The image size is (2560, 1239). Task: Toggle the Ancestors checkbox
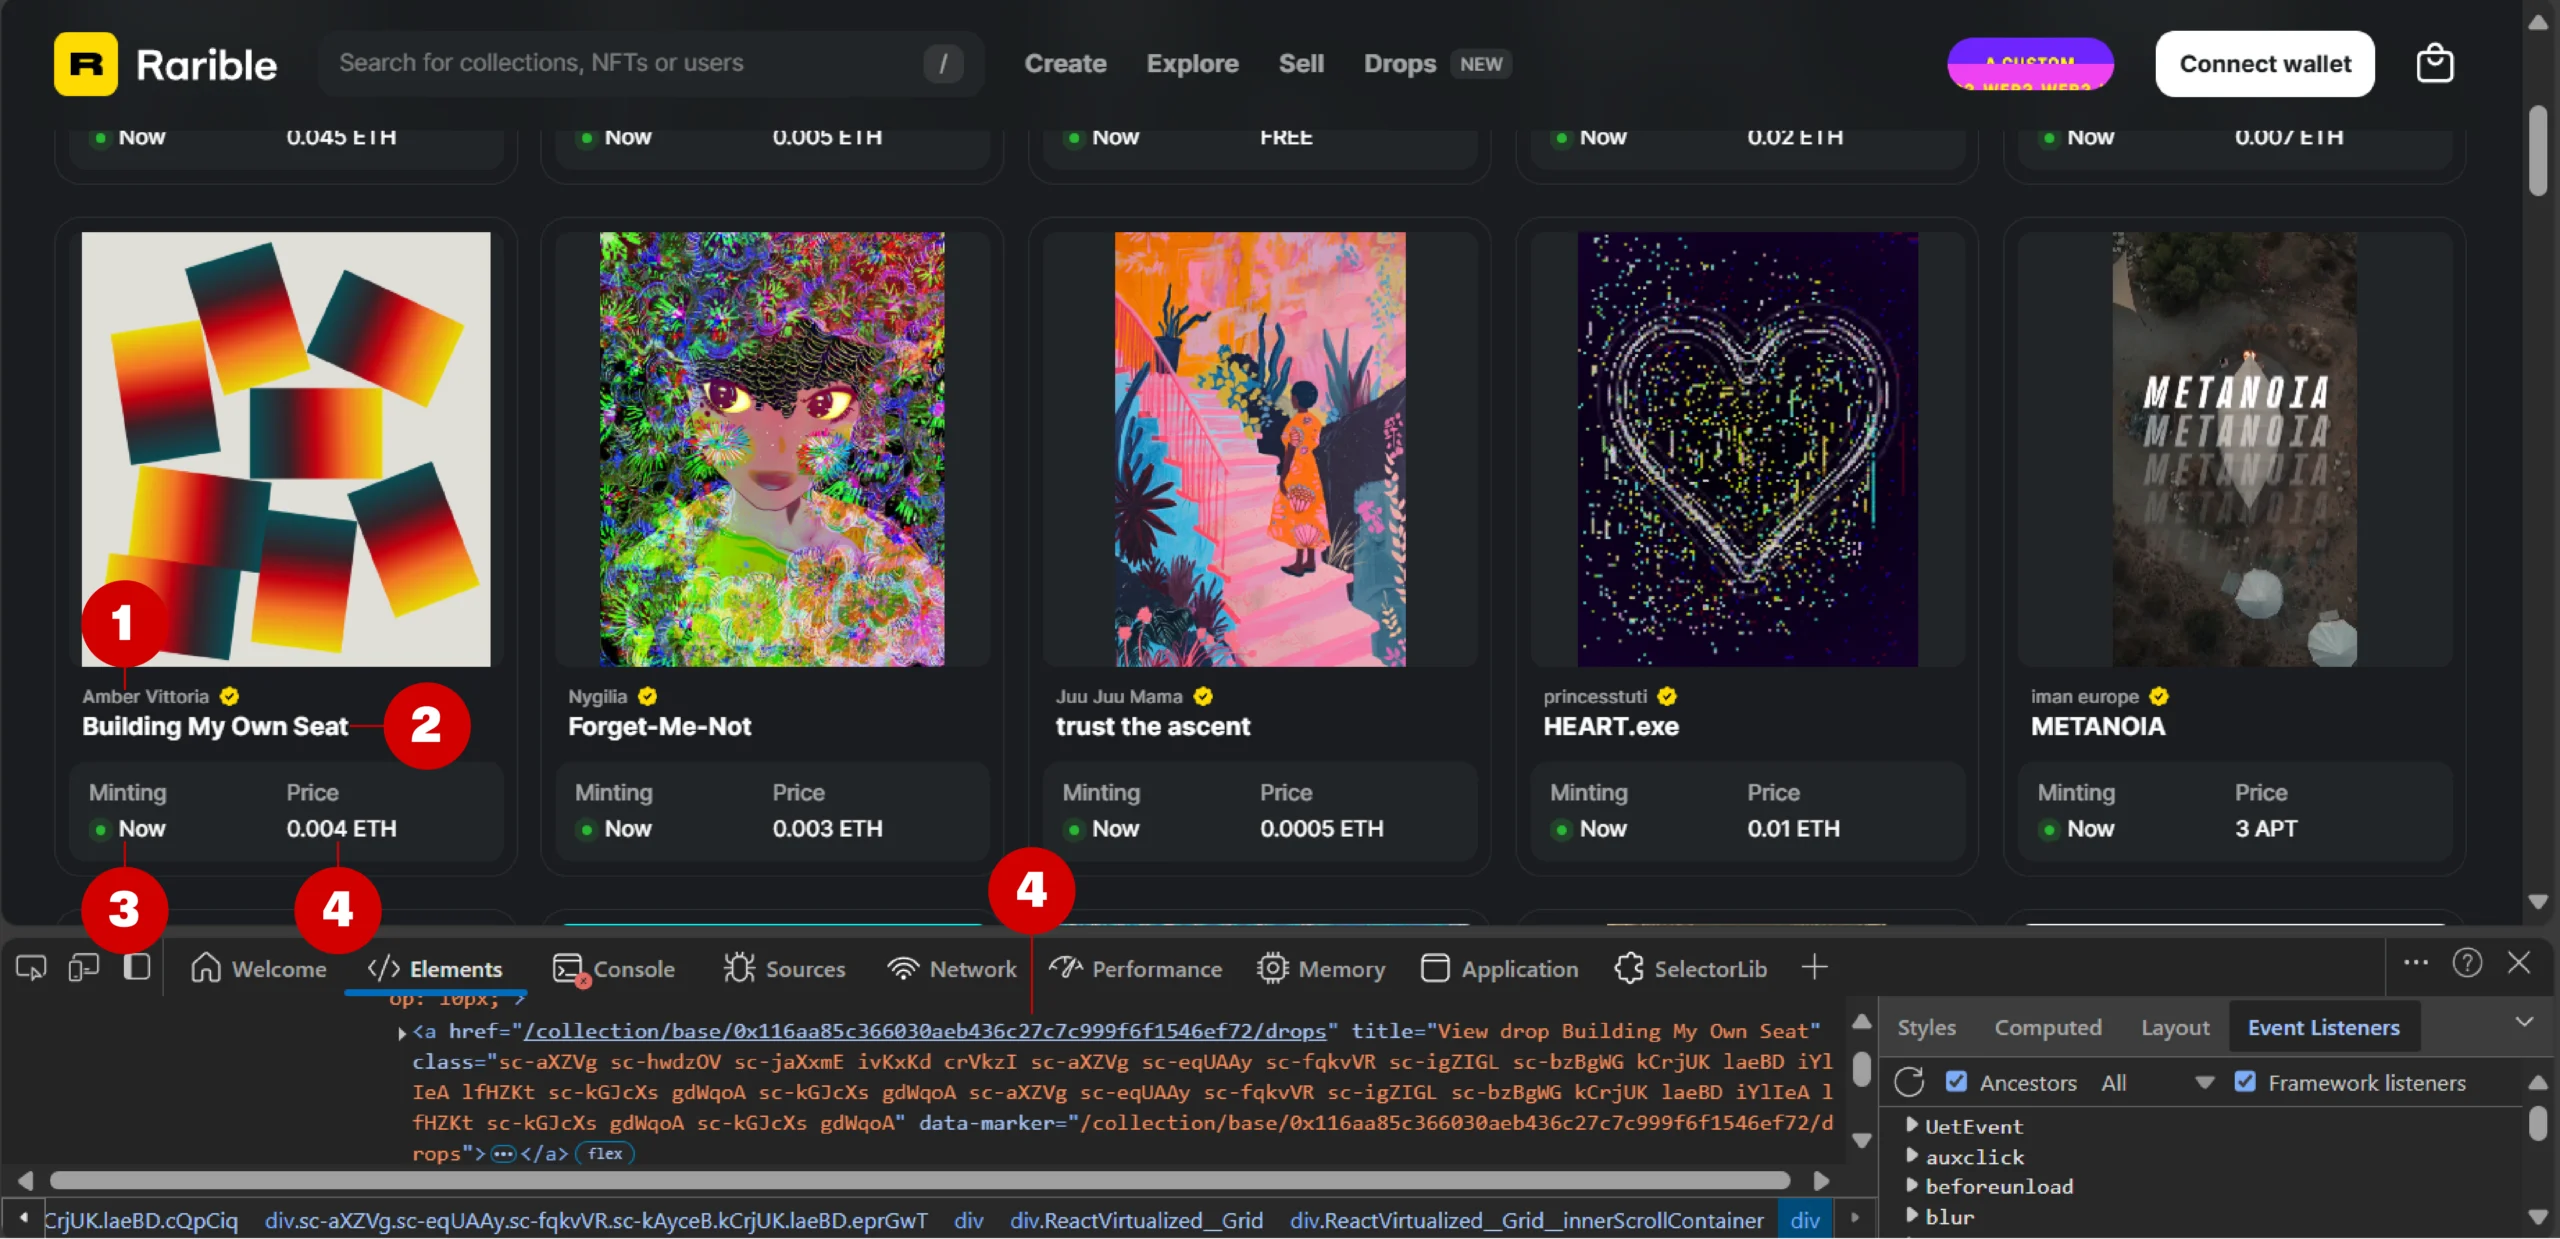pyautogui.click(x=1956, y=1082)
